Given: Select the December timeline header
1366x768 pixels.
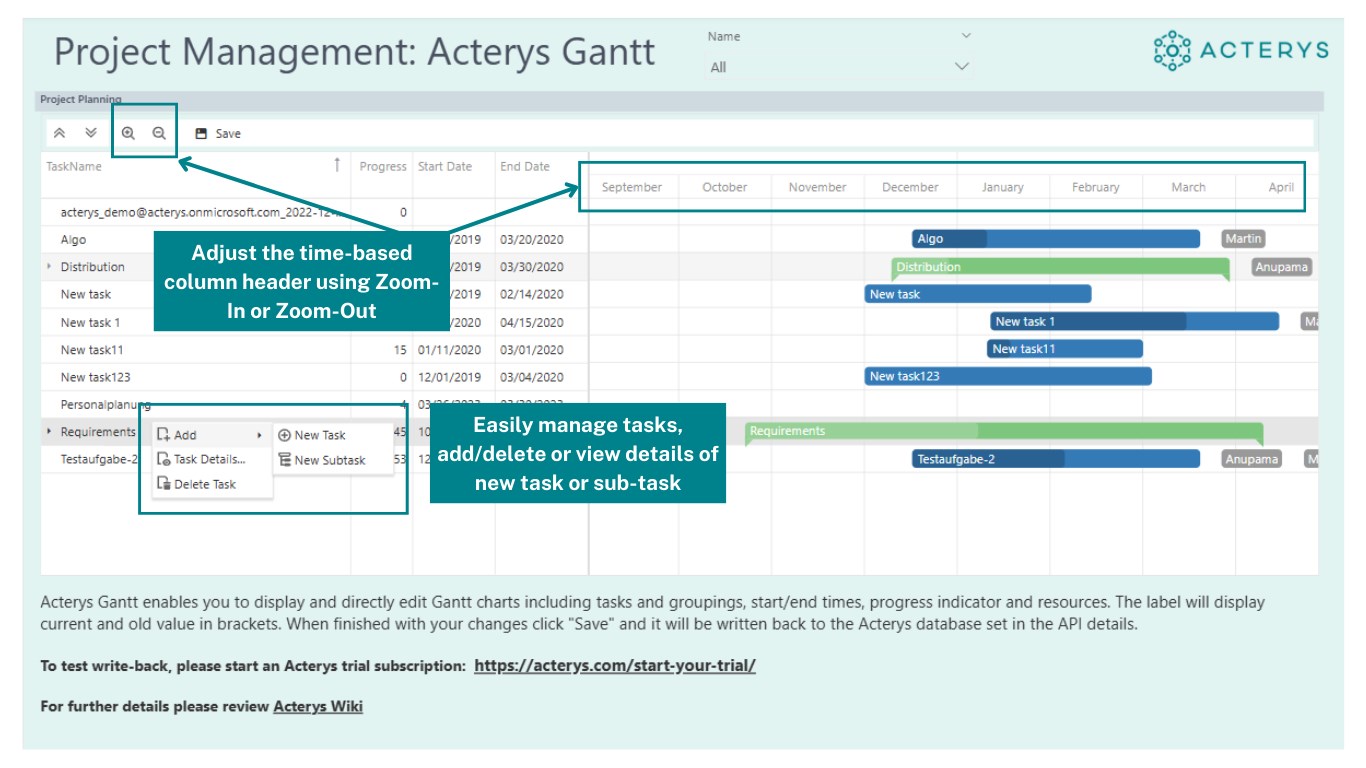Looking at the screenshot, I should click(x=910, y=187).
